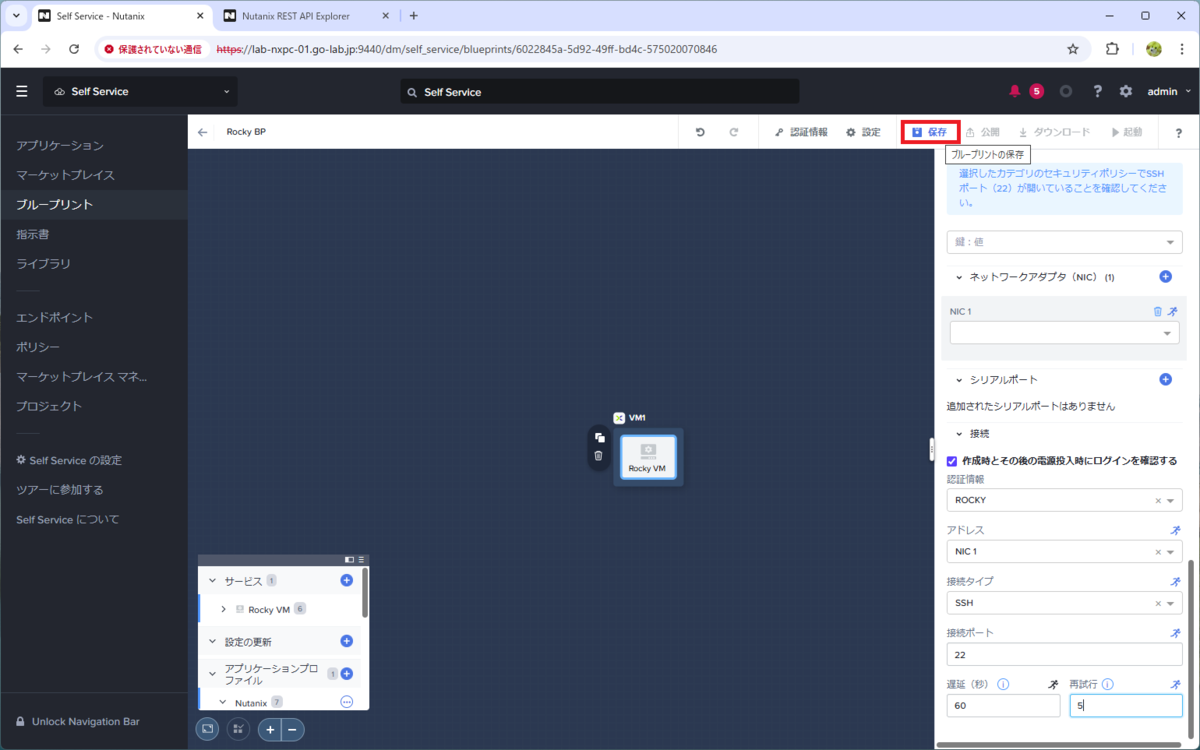This screenshot has height=750, width=1200.
Task: Delete NIC 1 with the trash icon
Action: [1158, 312]
